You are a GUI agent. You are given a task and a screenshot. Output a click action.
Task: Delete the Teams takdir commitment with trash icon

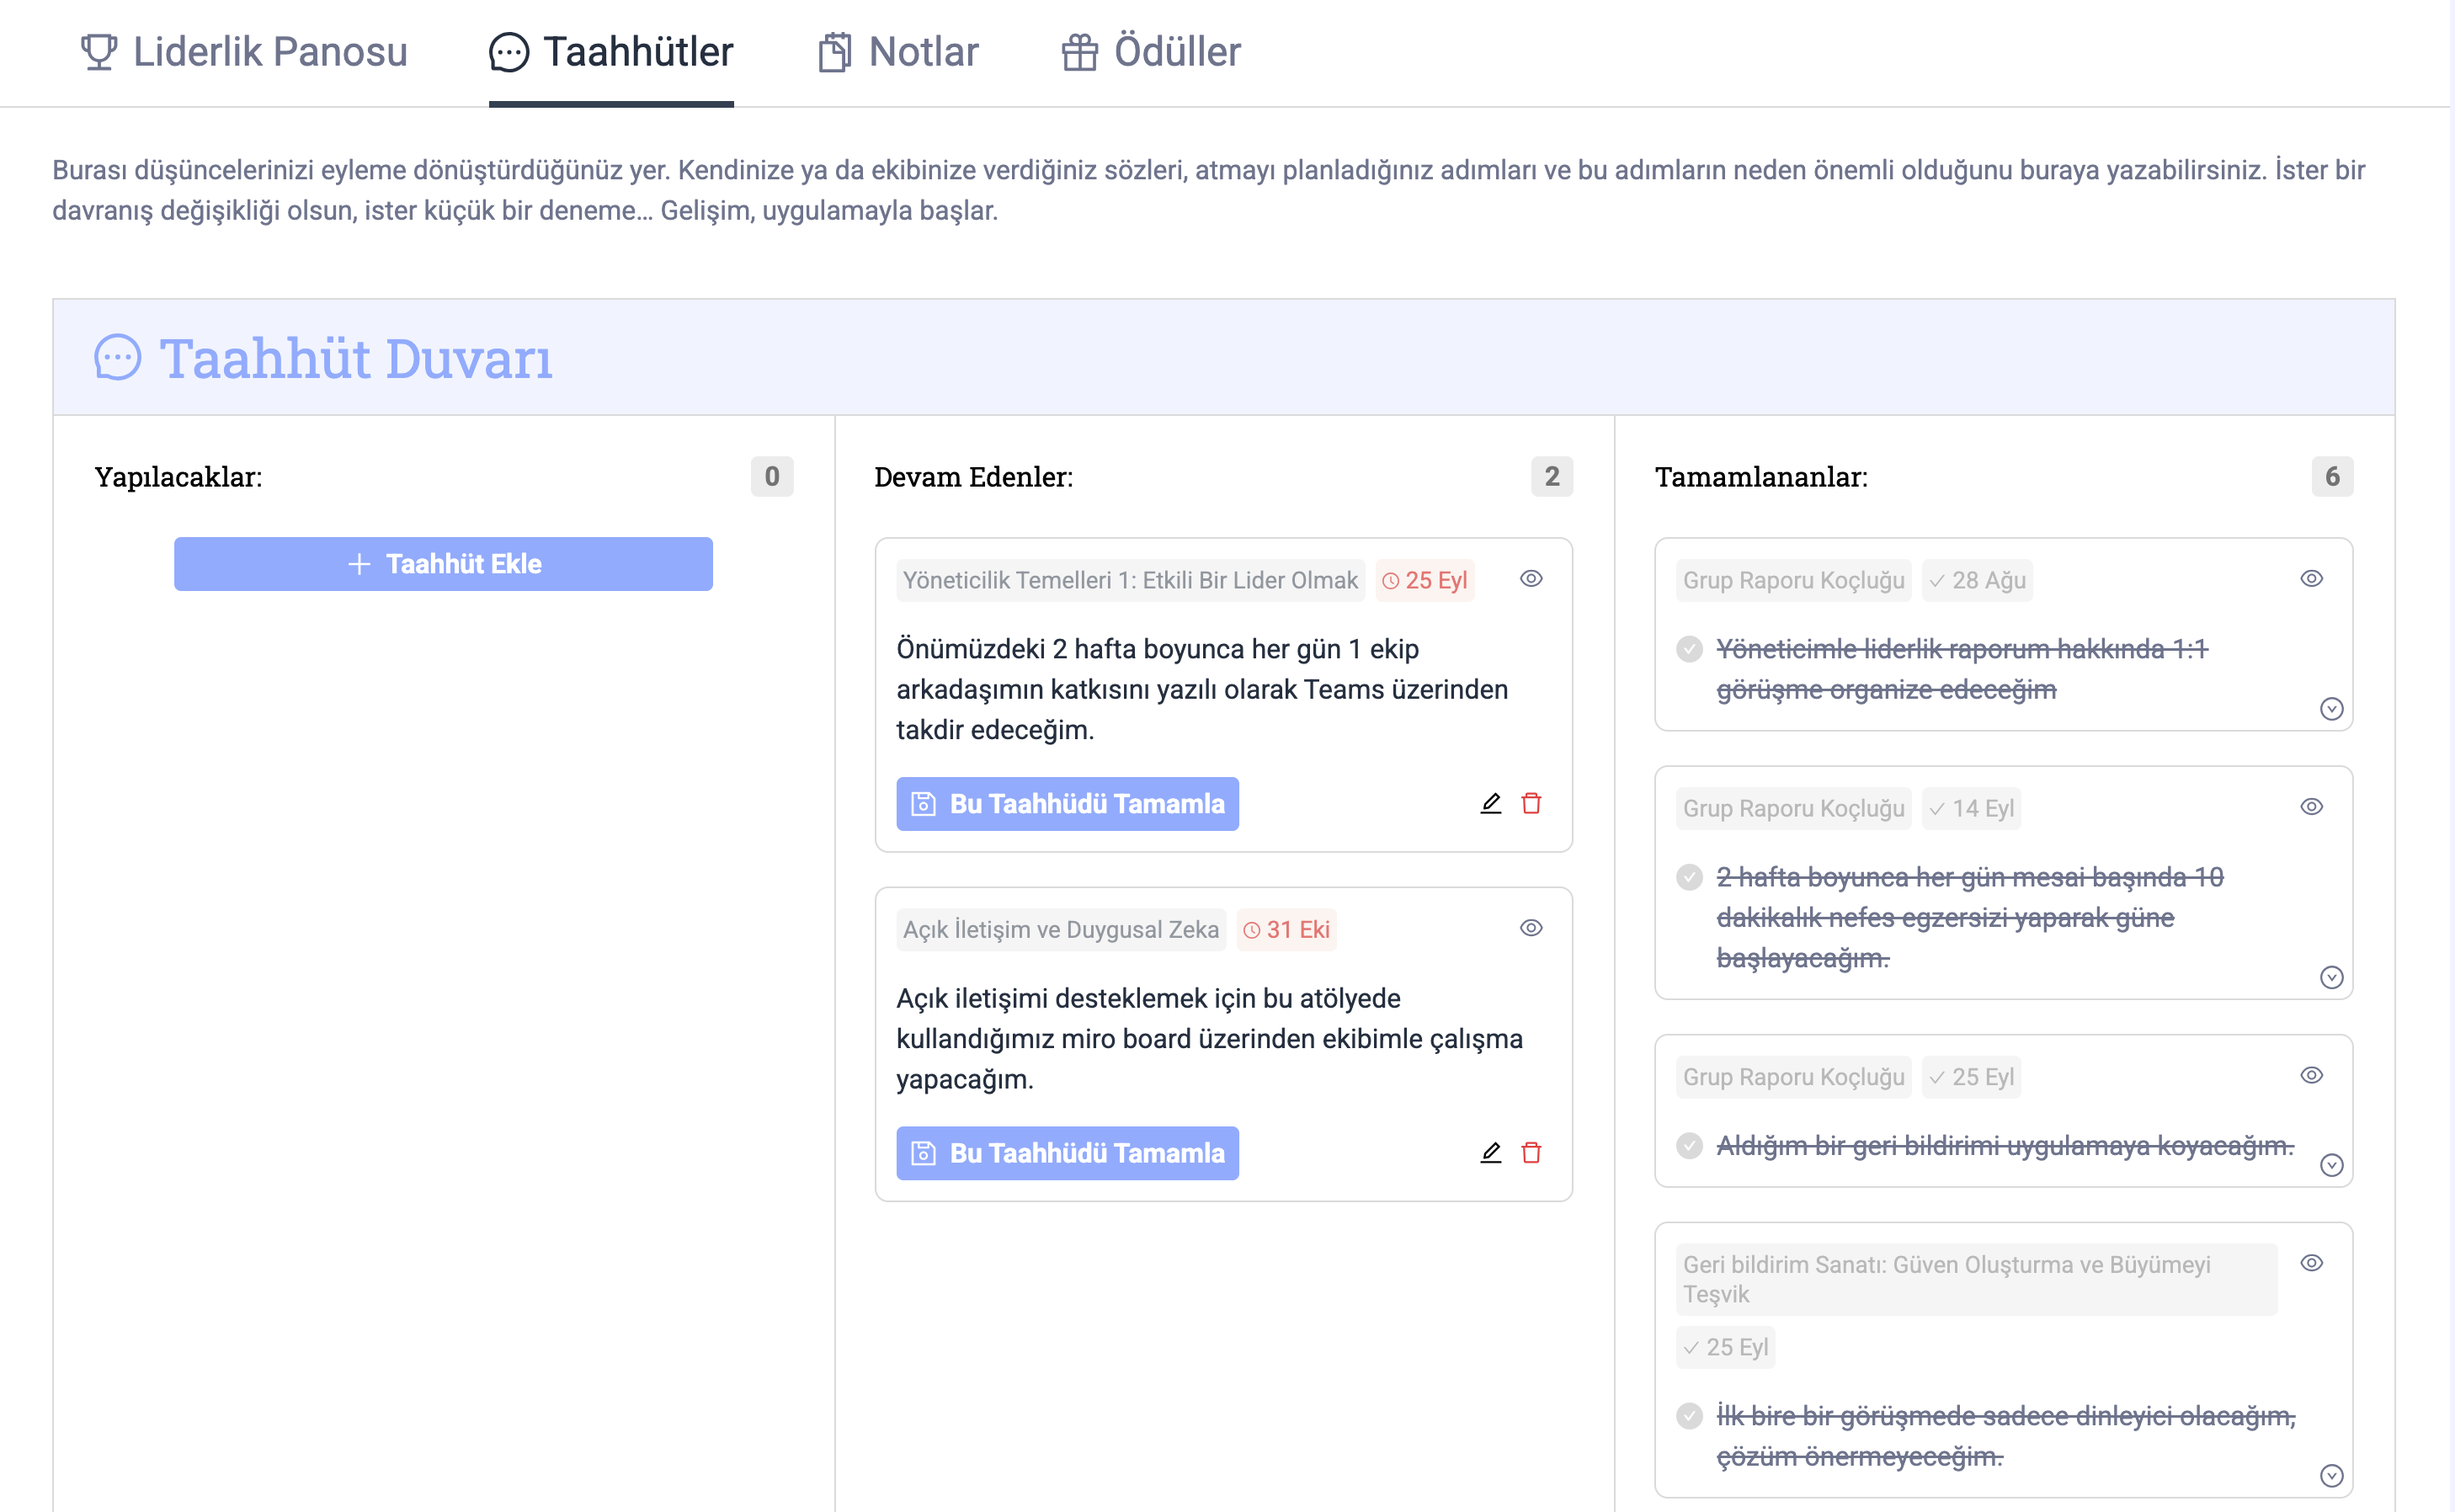1531,803
